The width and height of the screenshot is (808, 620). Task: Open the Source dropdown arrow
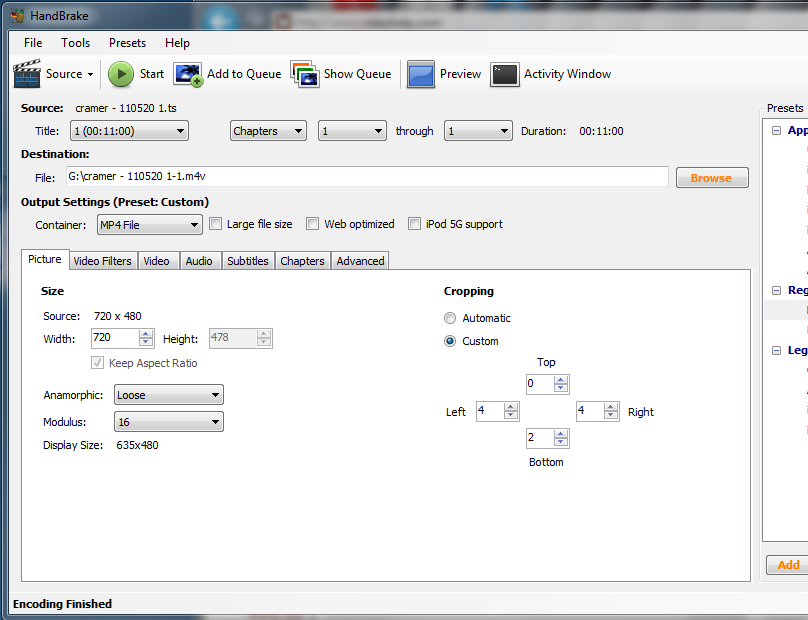(x=90, y=75)
